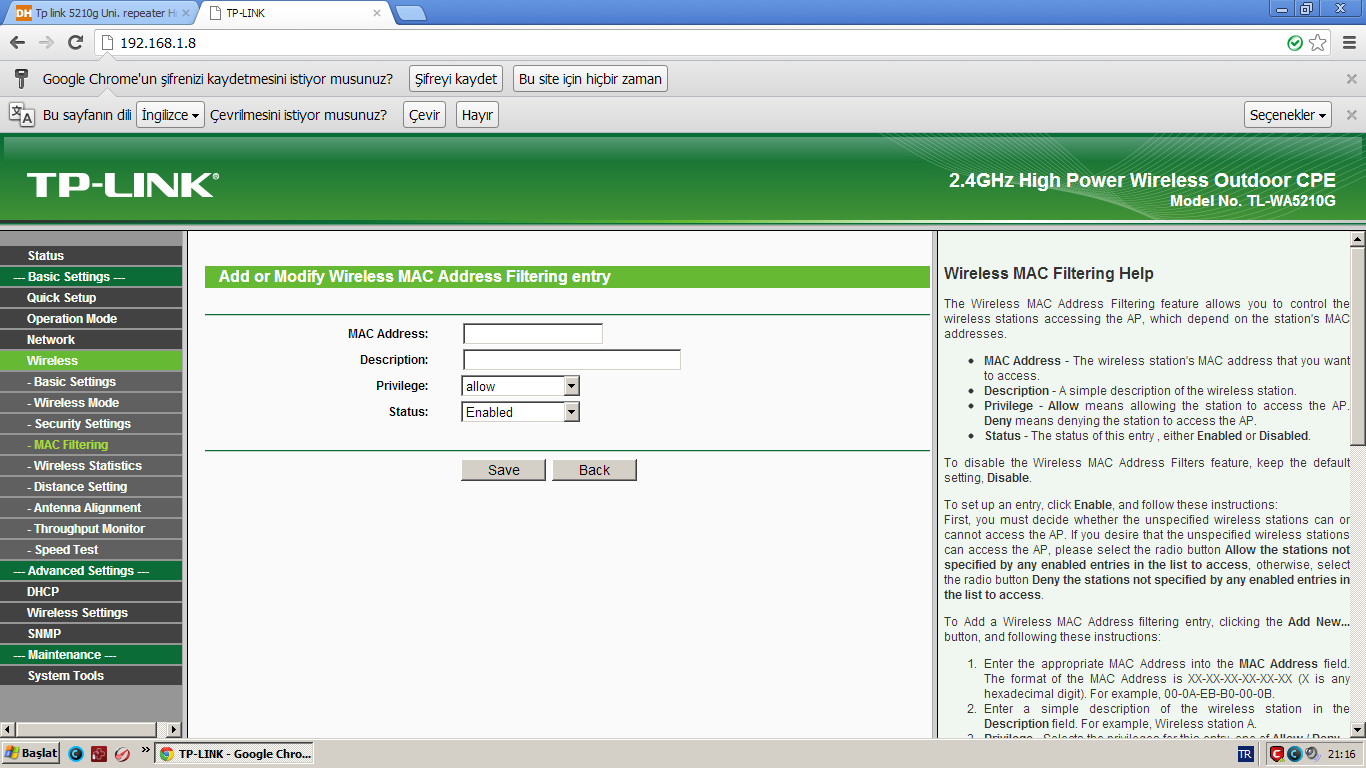Open DHCP in sidebar
Image resolution: width=1366 pixels, height=768 pixels.
coord(91,592)
